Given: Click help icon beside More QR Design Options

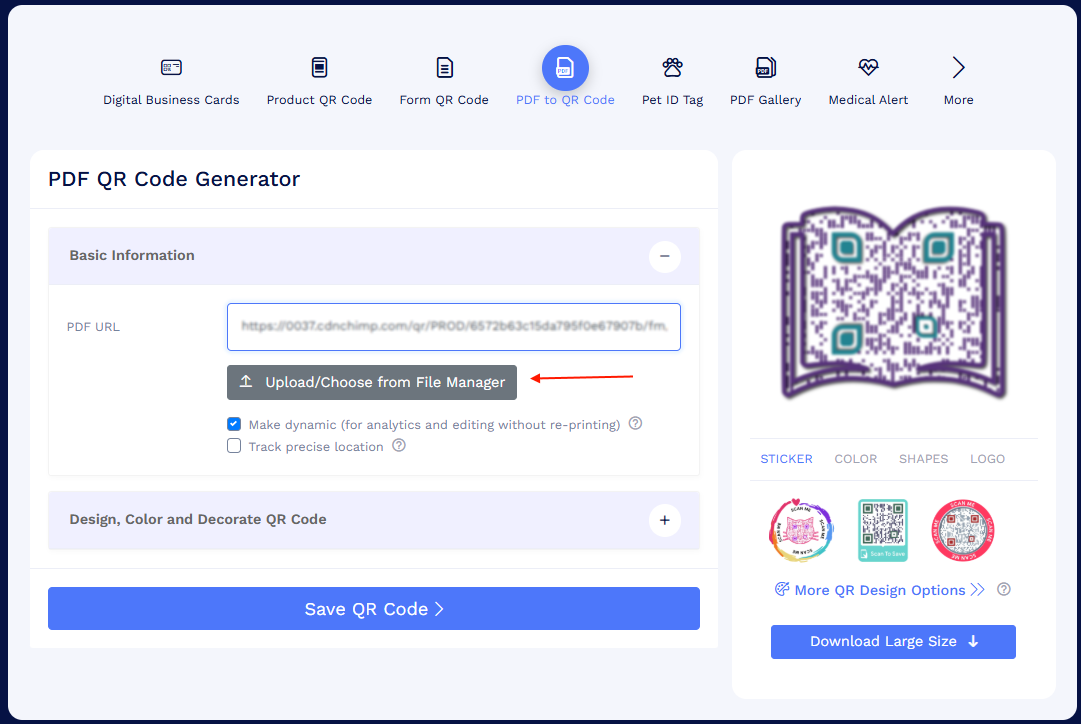Looking at the screenshot, I should point(1004,590).
